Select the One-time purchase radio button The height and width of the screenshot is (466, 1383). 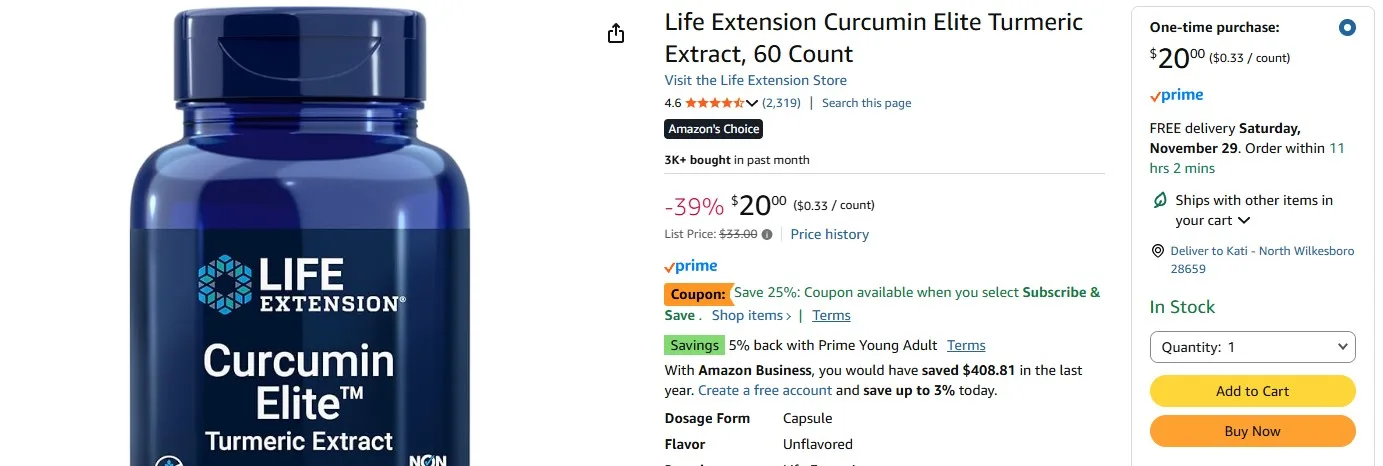1346,28
